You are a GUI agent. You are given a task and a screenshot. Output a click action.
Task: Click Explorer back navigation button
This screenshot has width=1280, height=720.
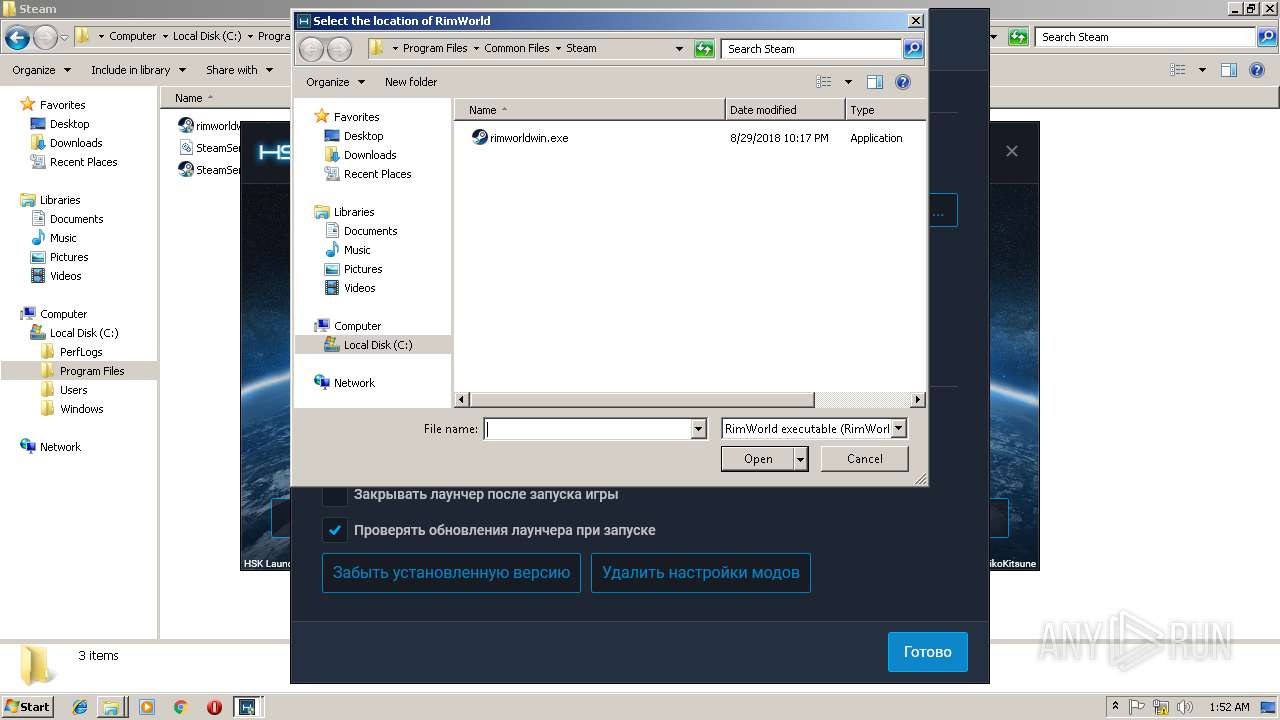tap(17, 38)
